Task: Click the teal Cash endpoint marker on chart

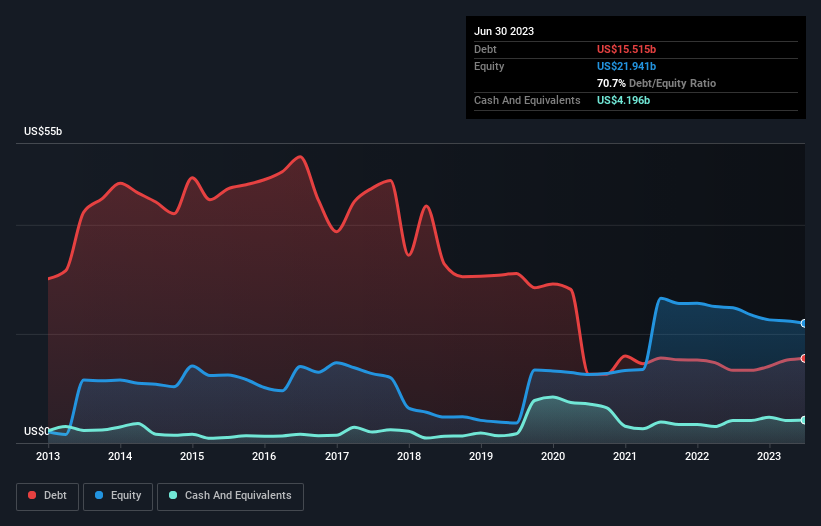Action: click(804, 420)
